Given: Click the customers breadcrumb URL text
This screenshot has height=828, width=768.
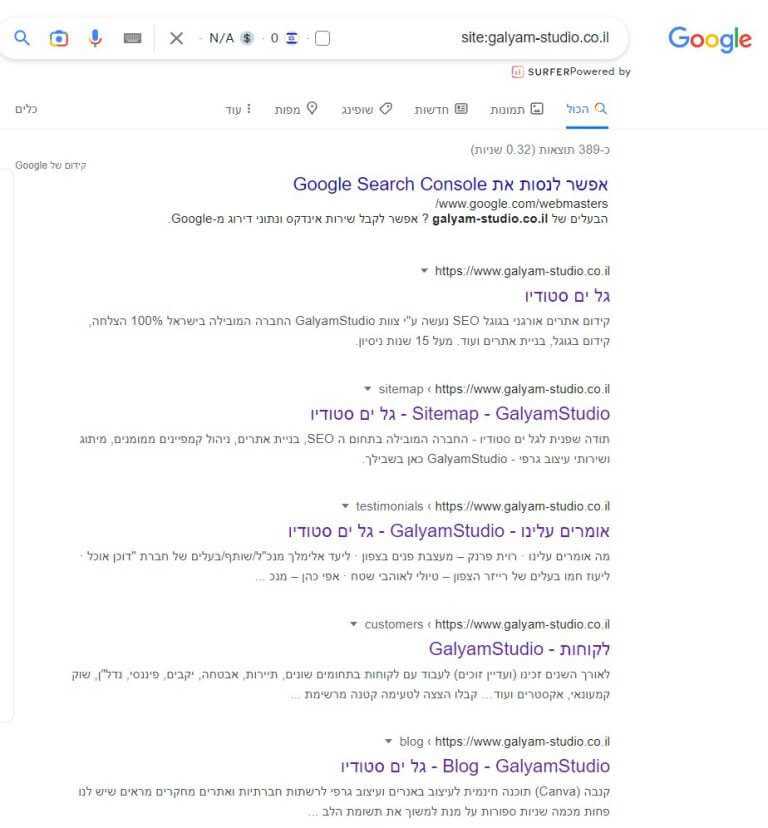Looking at the screenshot, I should click(x=487, y=624).
